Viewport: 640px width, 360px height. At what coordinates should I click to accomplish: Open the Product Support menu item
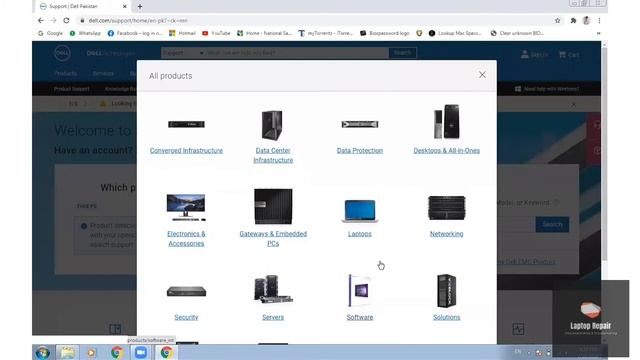[x=71, y=89]
